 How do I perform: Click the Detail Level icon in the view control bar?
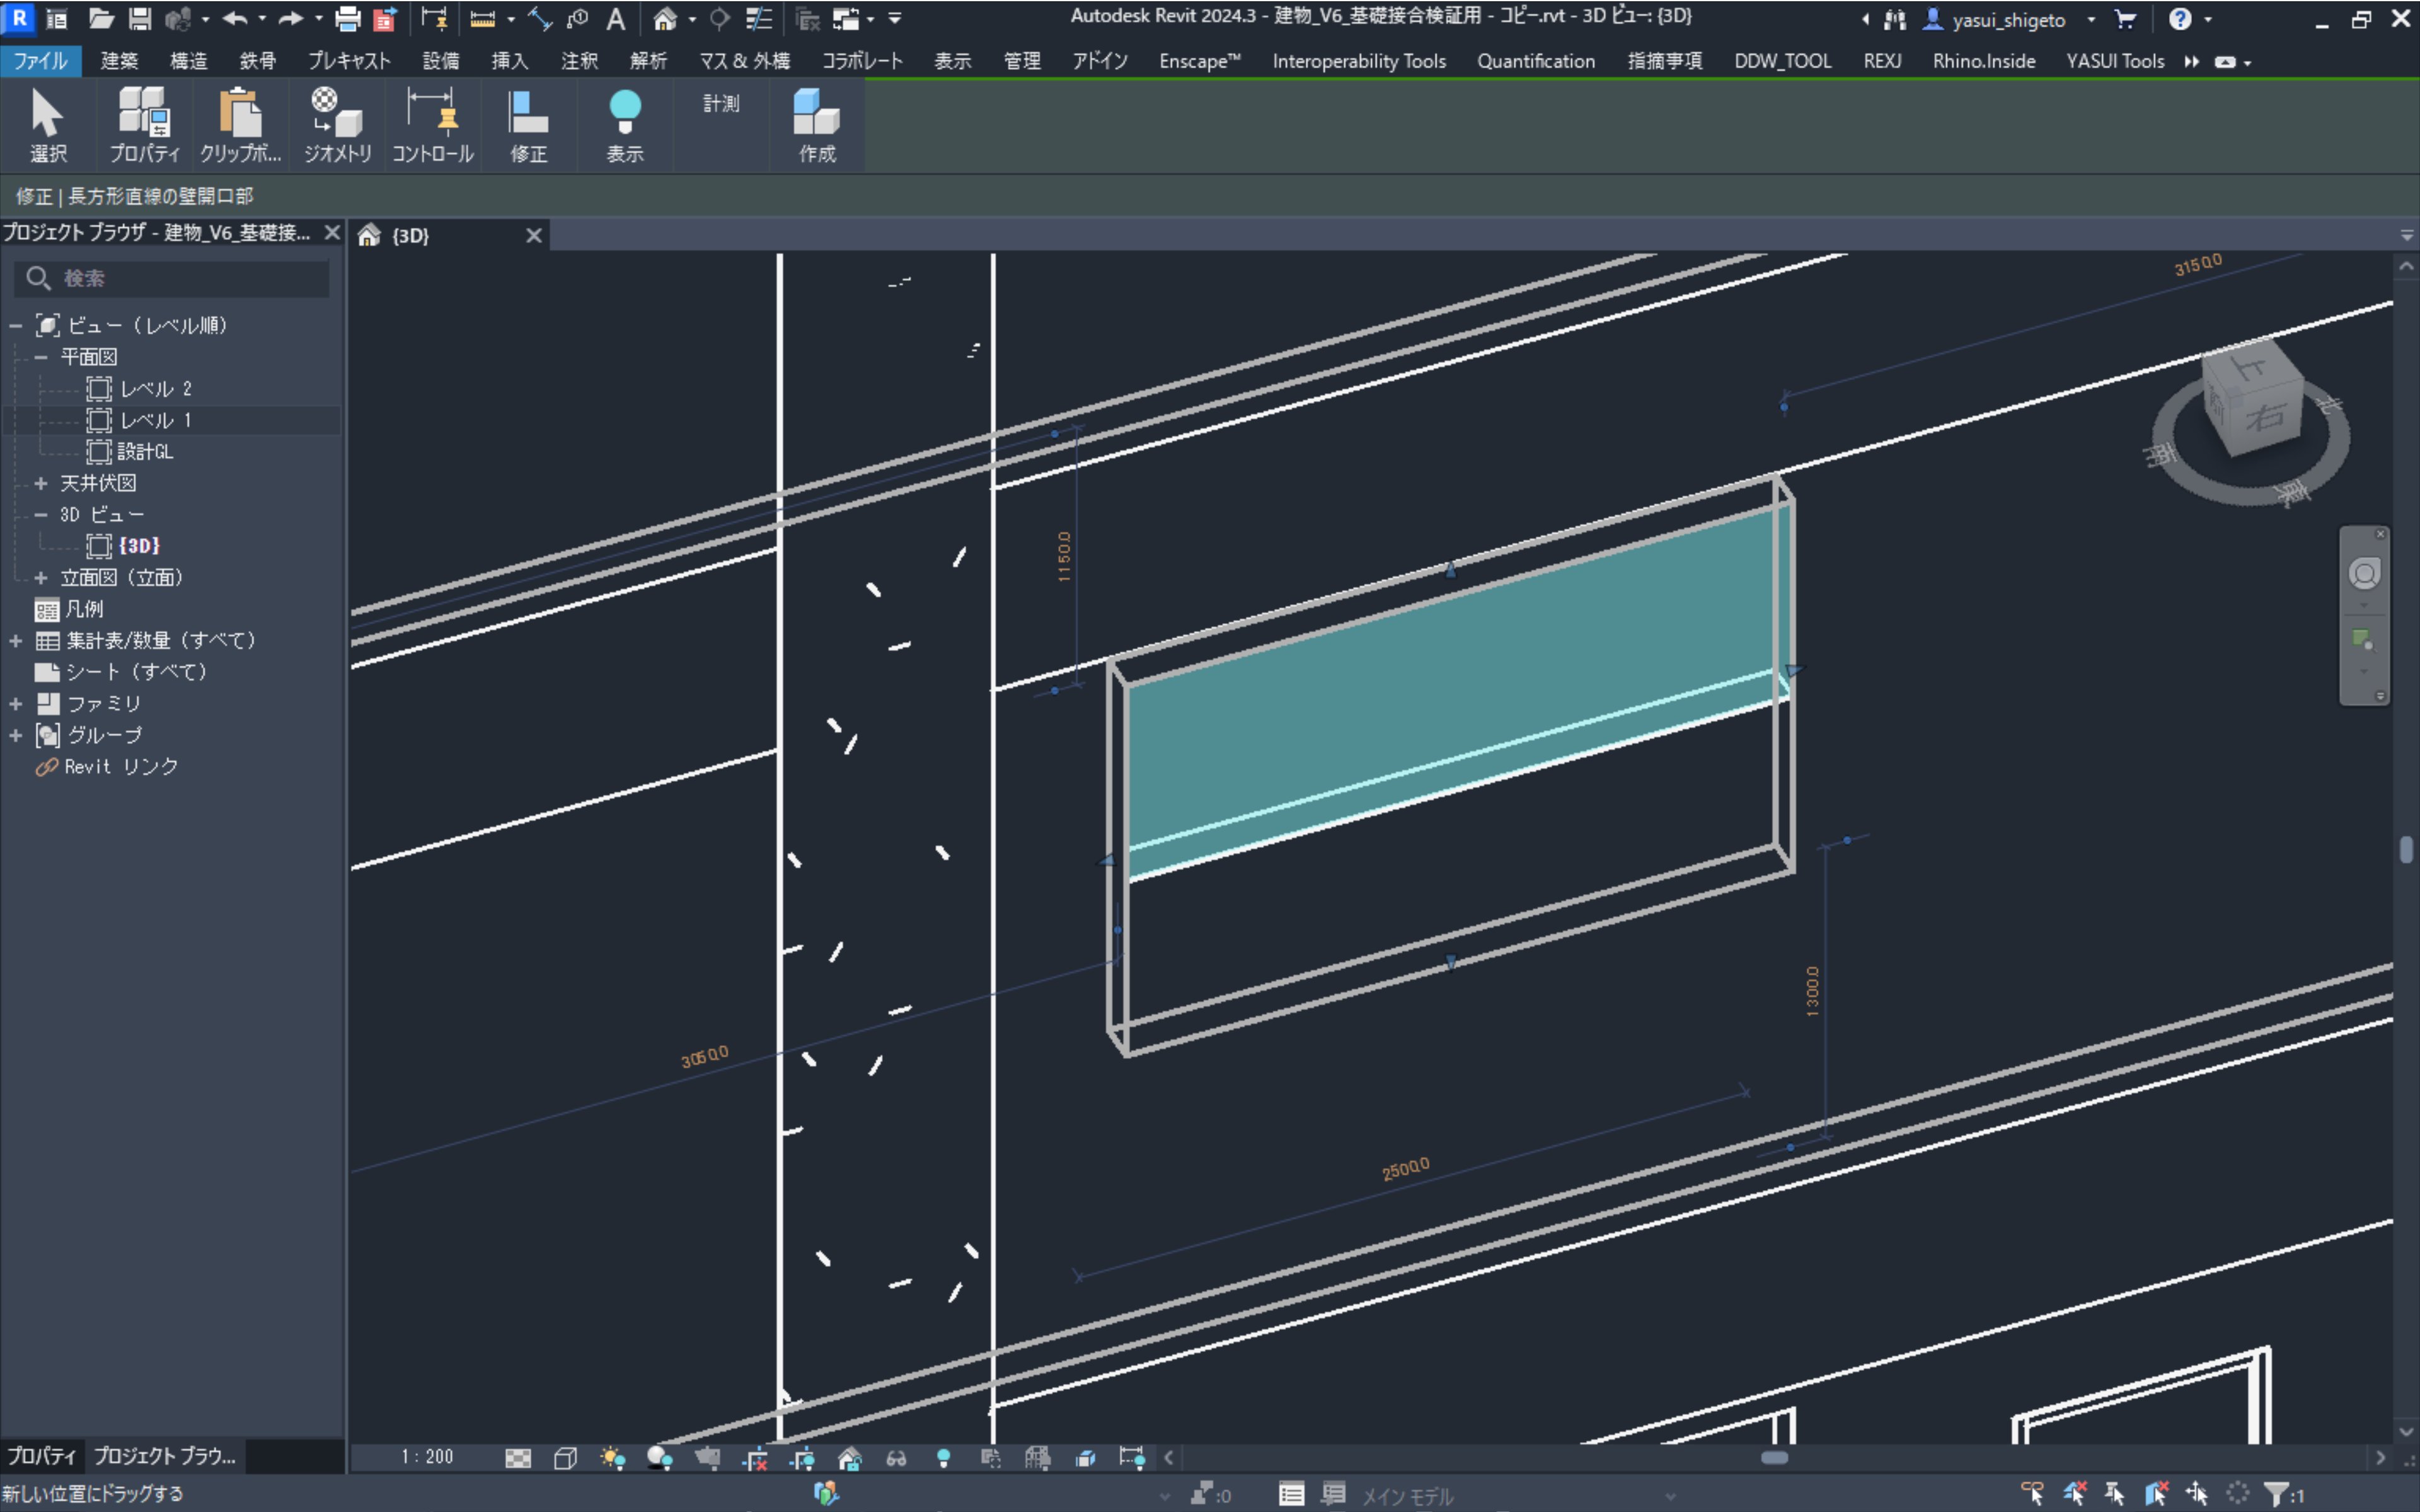point(518,1458)
